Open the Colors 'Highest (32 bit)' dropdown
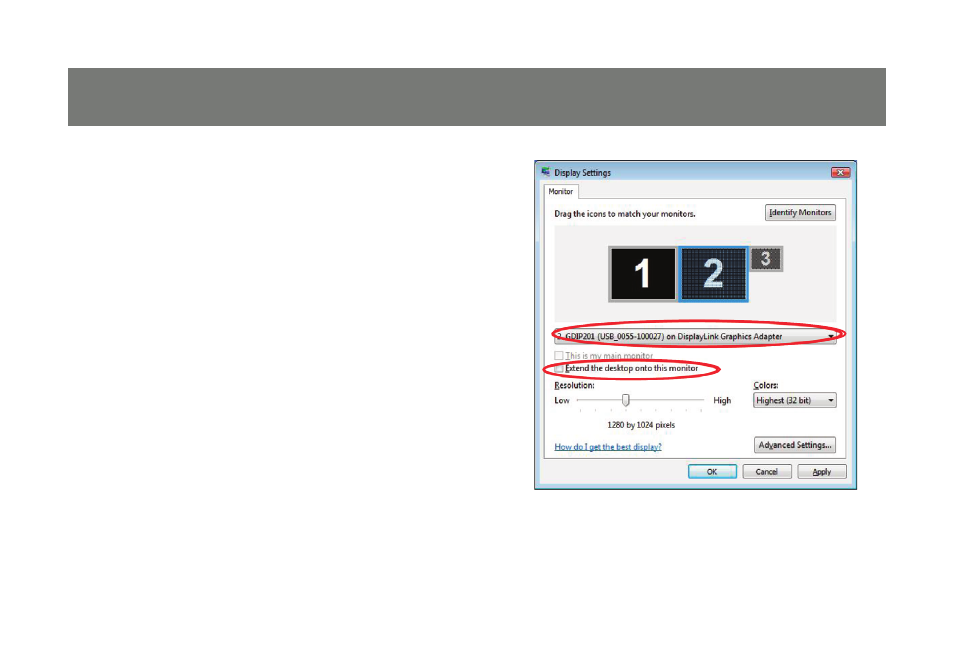 pyautogui.click(x=795, y=400)
